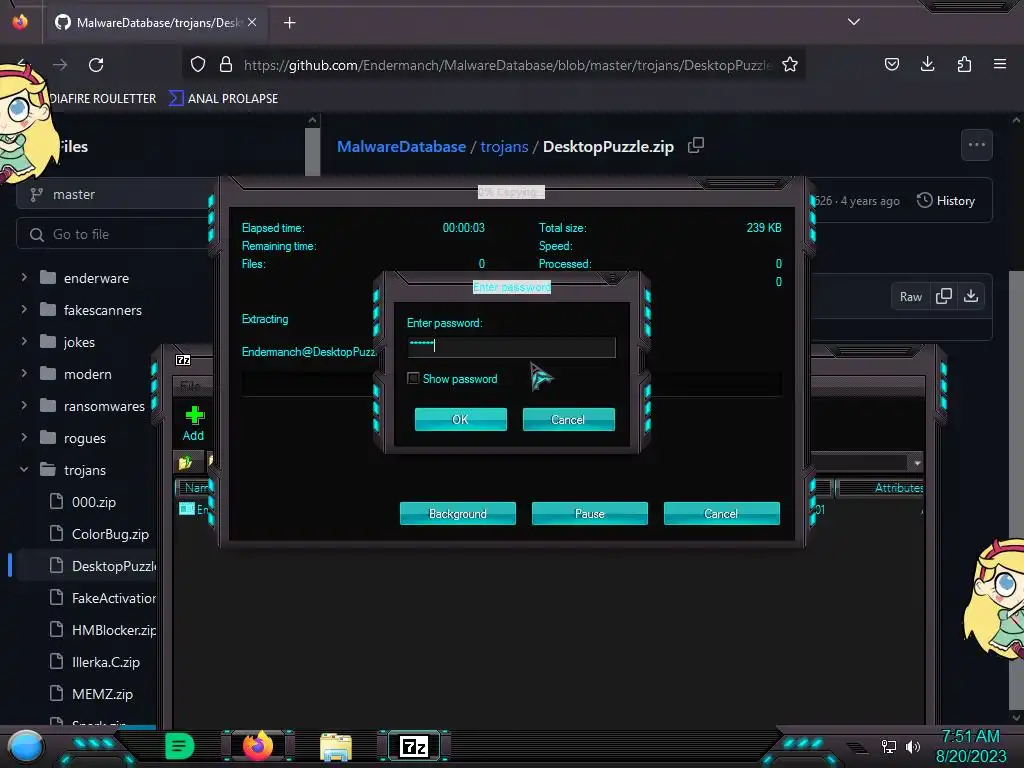
Task: Pause the extraction progress
Action: 590,513
